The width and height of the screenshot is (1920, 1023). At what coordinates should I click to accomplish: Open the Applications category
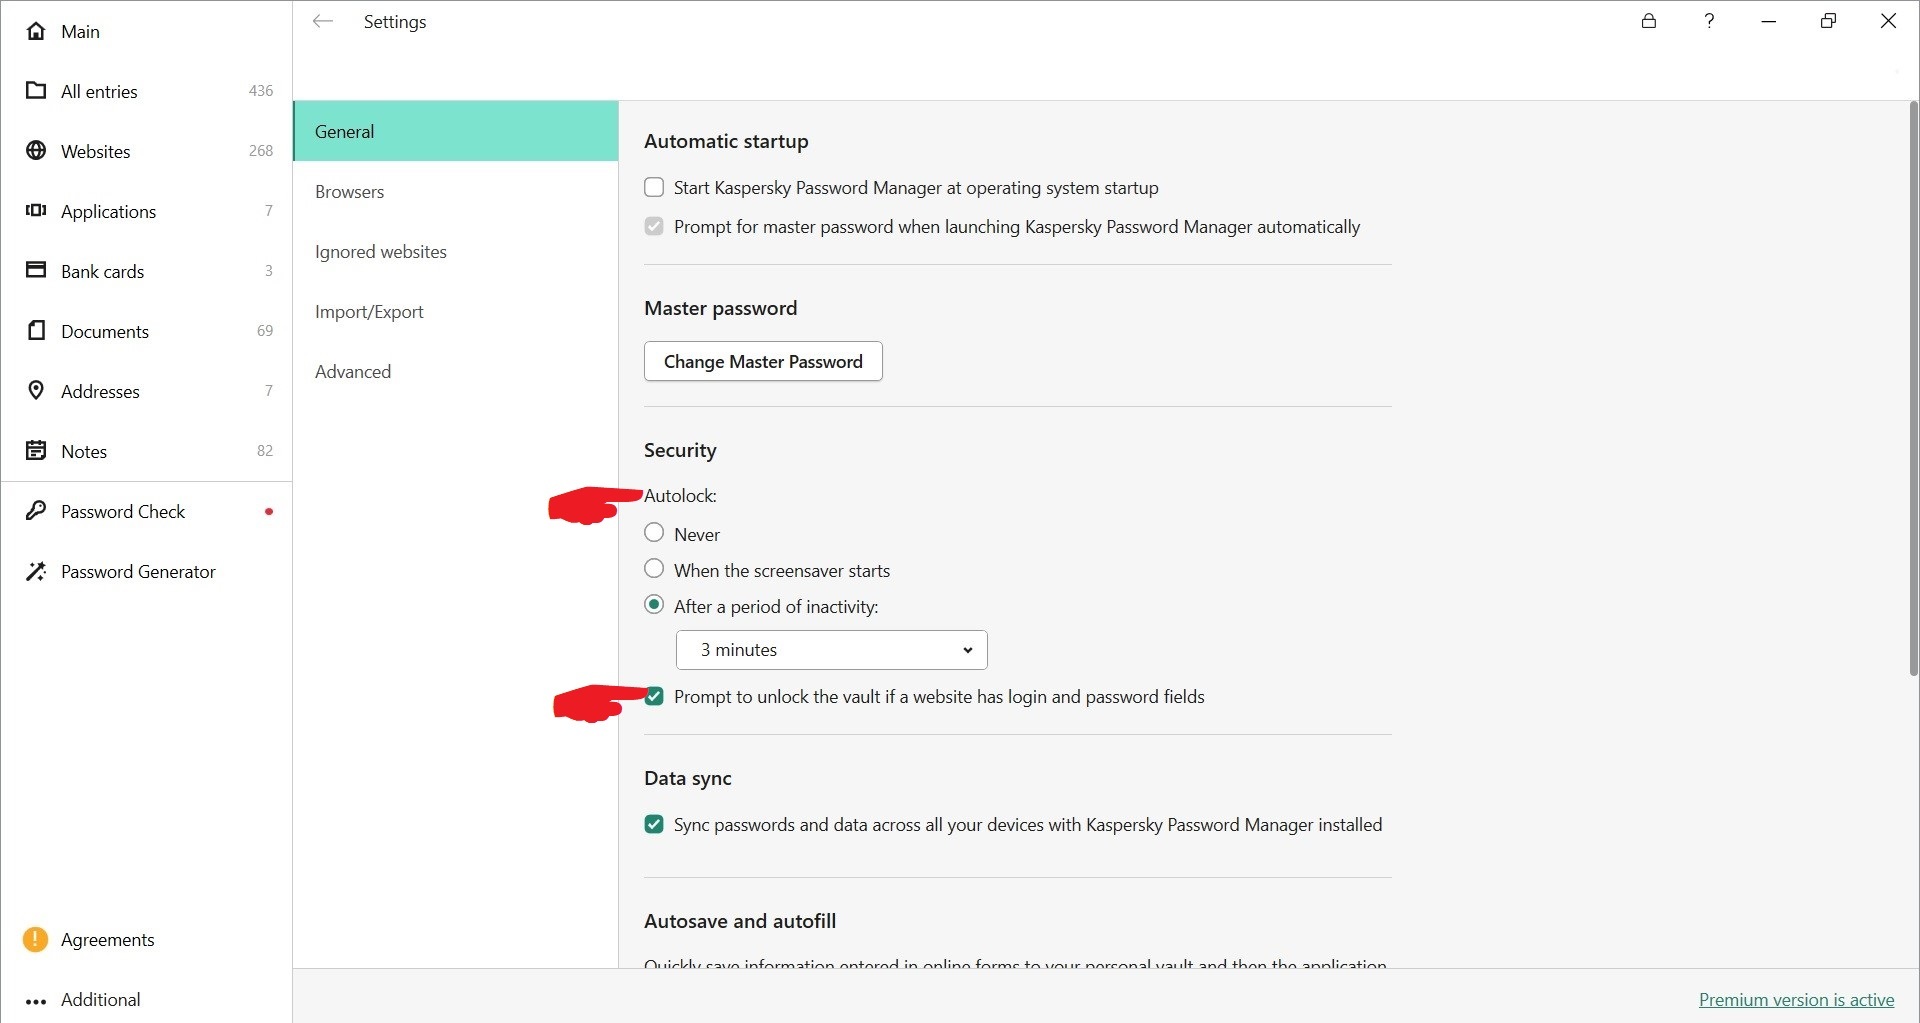click(146, 211)
